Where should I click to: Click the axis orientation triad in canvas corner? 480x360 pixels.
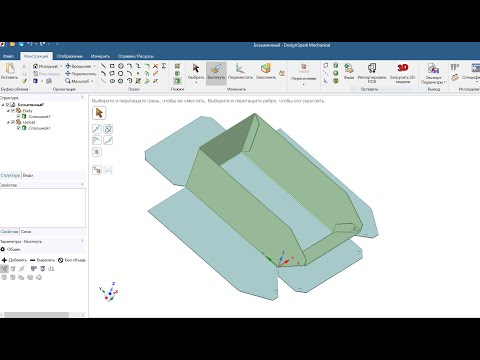(x=109, y=292)
